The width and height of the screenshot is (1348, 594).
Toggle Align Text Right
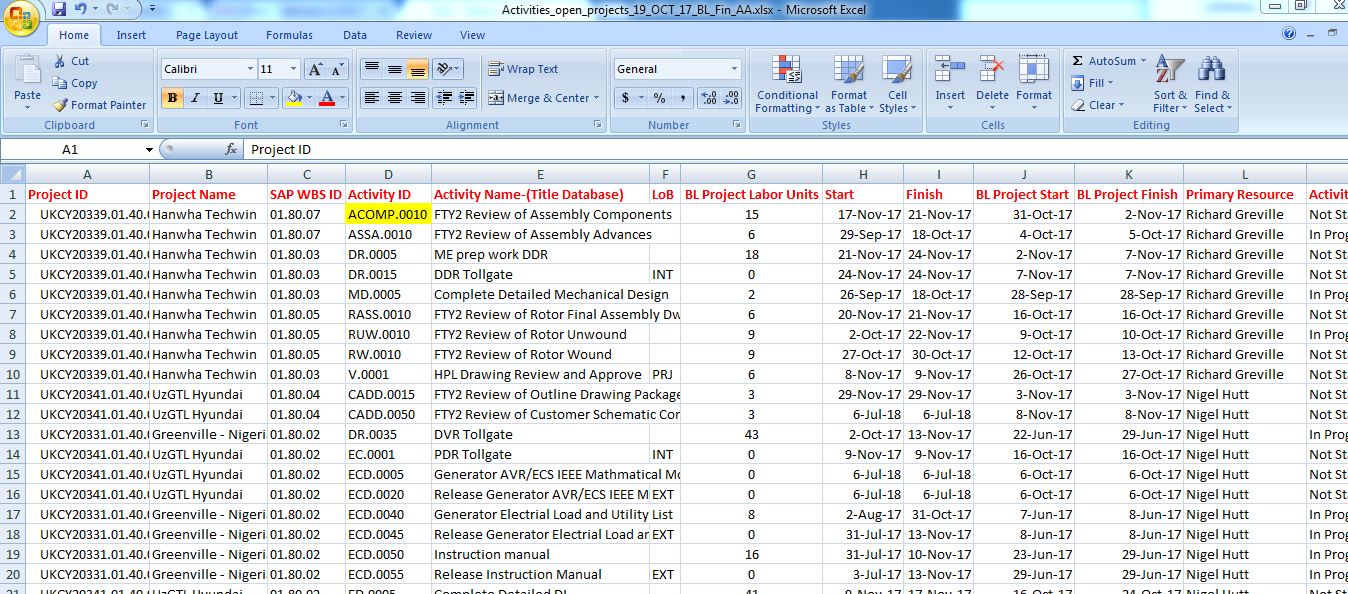click(418, 98)
